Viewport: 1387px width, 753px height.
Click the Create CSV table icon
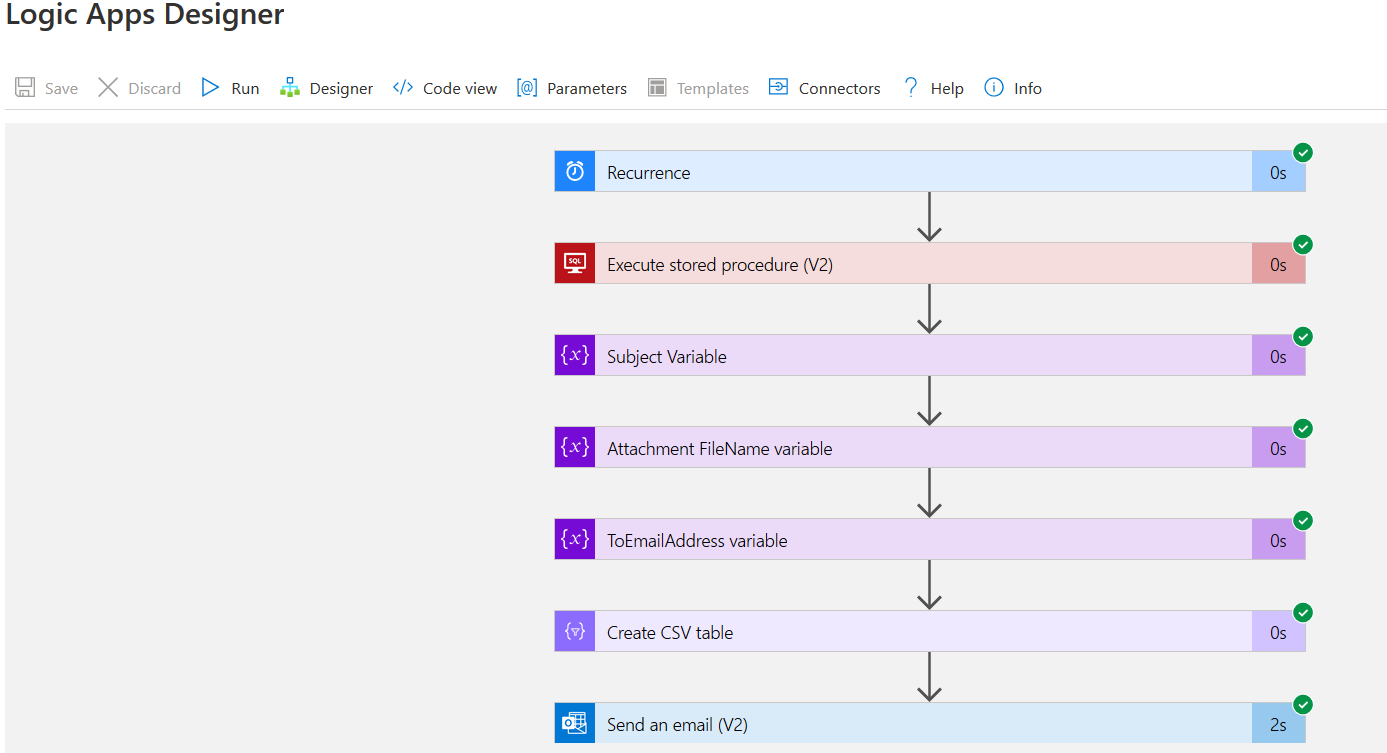coord(575,632)
